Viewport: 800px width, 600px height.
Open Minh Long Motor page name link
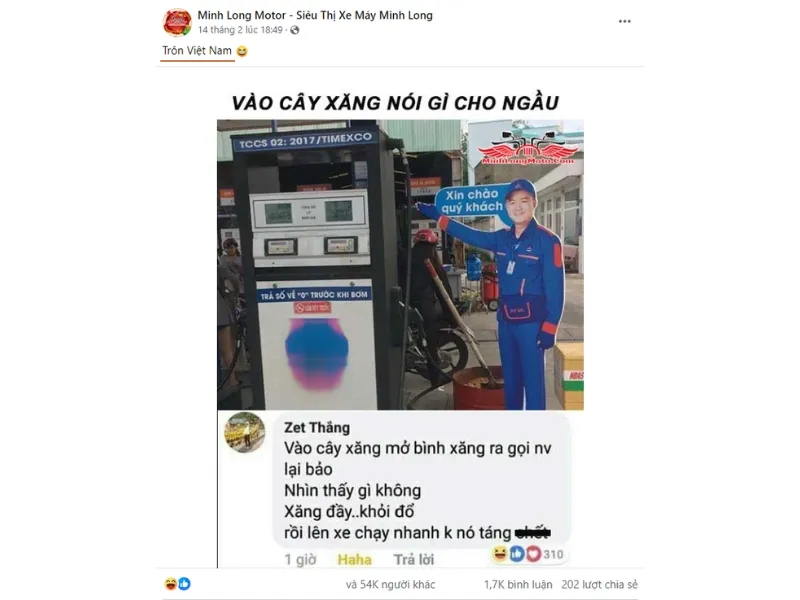click(315, 15)
